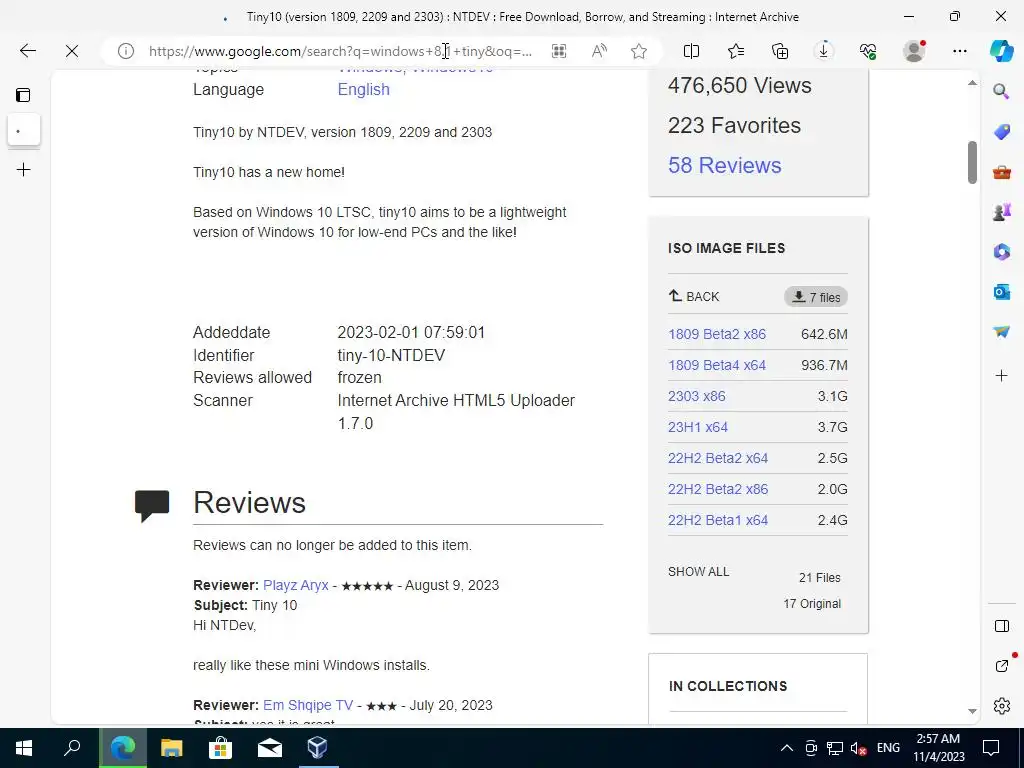1024x768 pixels.
Task: Select the 476,650 Views text
Action: 739,86
